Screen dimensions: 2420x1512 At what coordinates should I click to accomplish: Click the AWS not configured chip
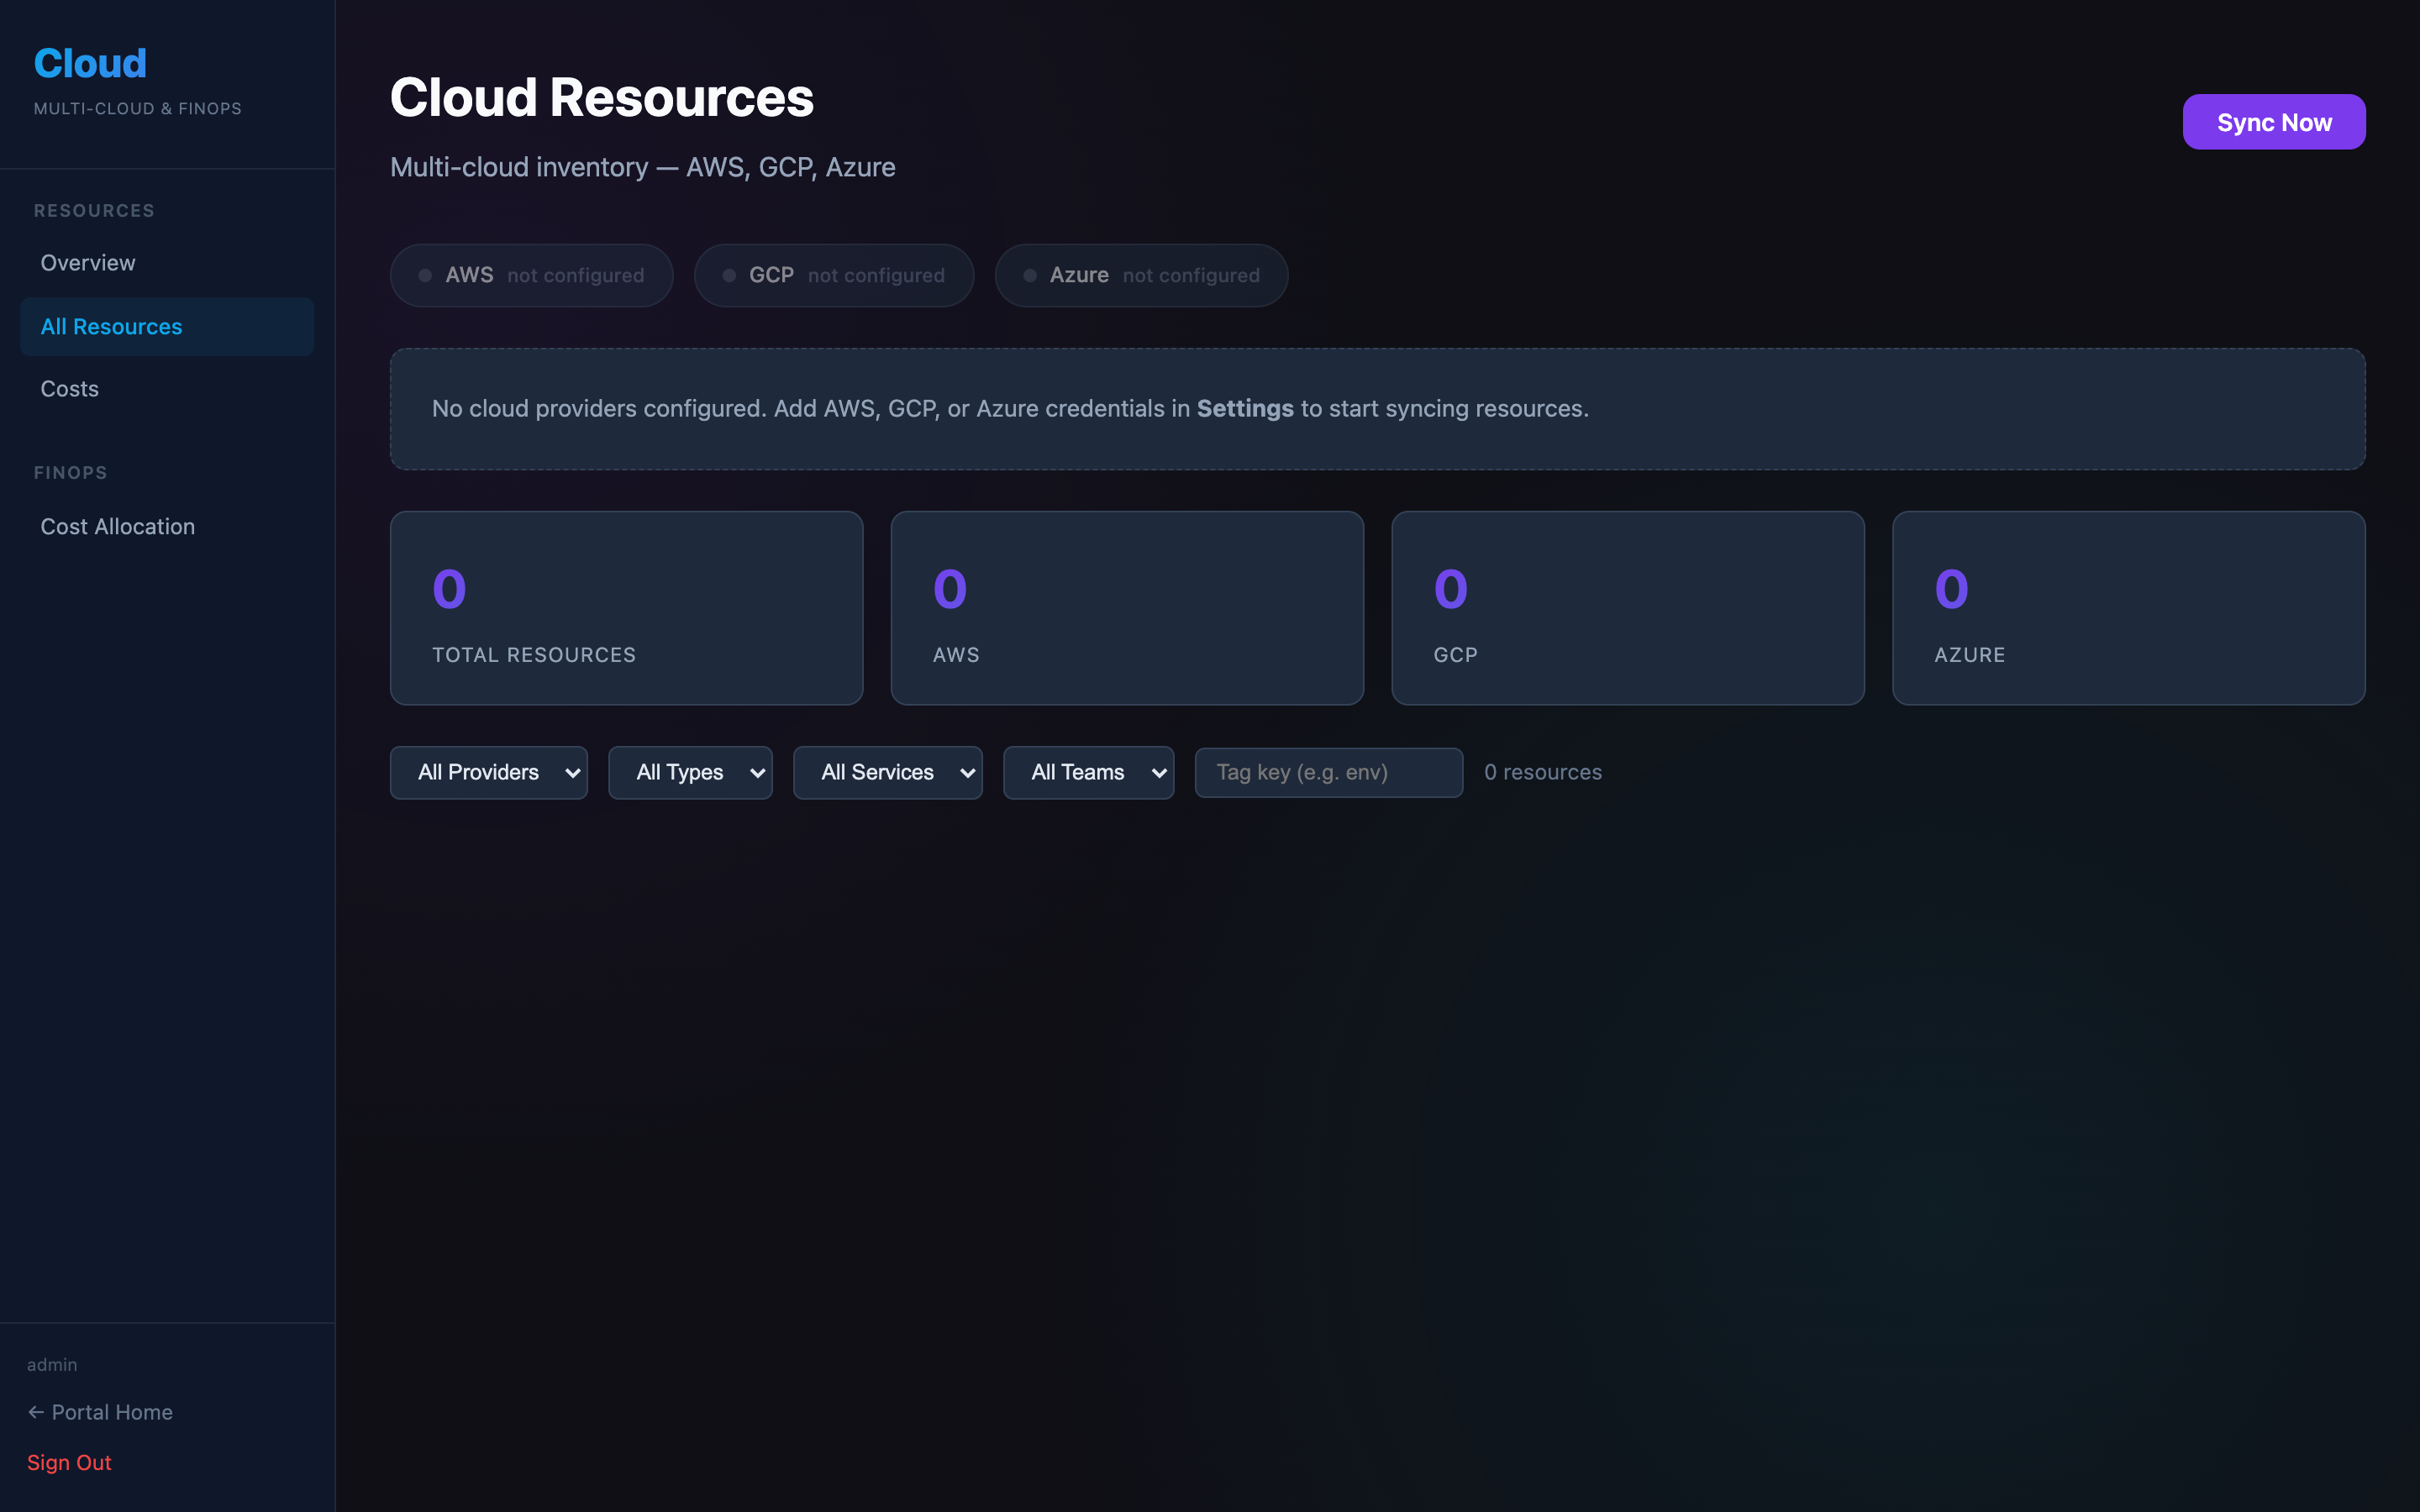tap(531, 275)
